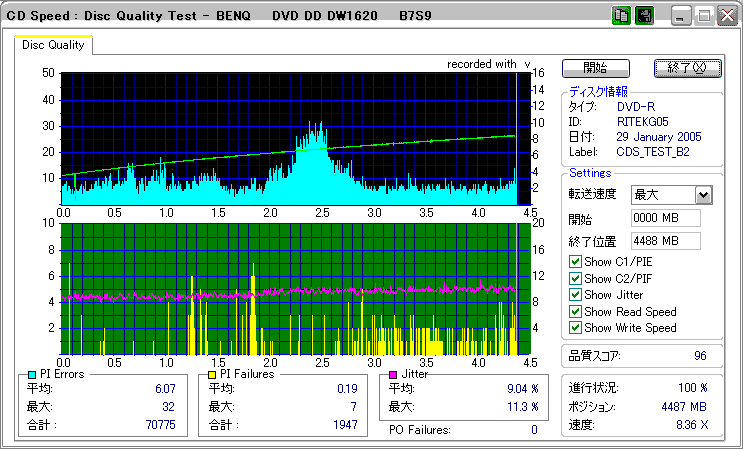The height and width of the screenshot is (449, 743).
Task: Click the 終了 exit button
Action: pyautogui.click(x=686, y=68)
